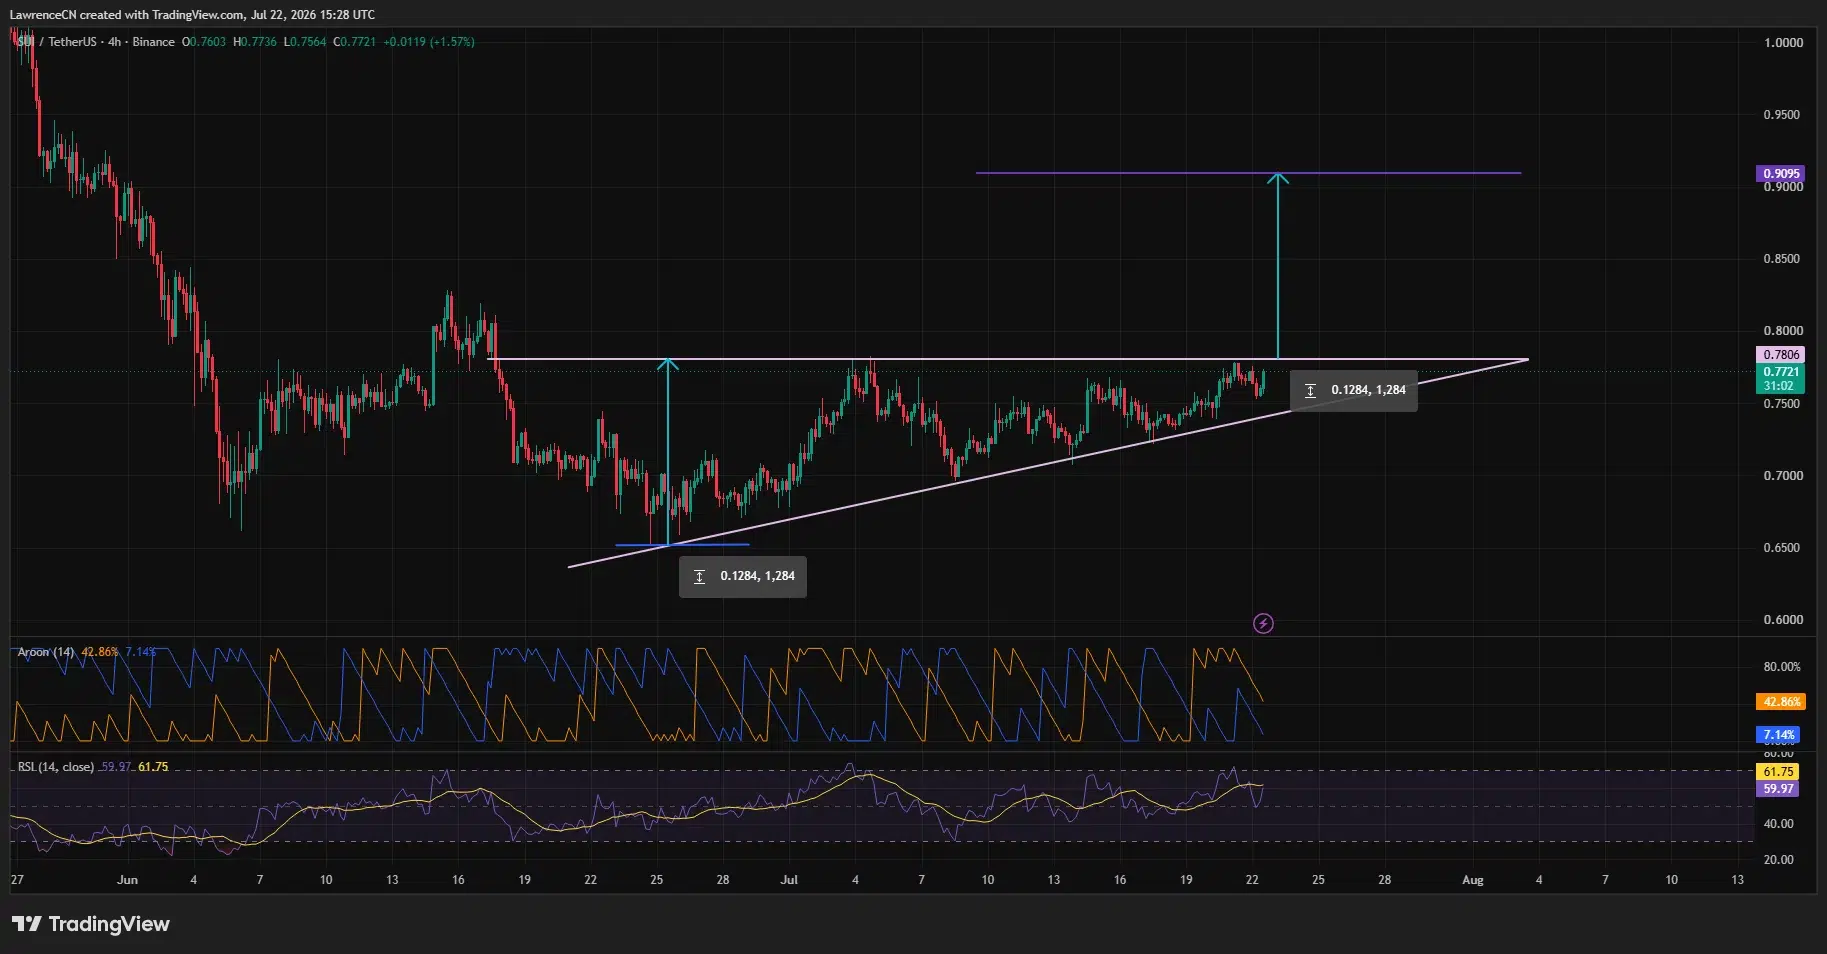Click the 0.6500 price axis label

pyautogui.click(x=1783, y=548)
